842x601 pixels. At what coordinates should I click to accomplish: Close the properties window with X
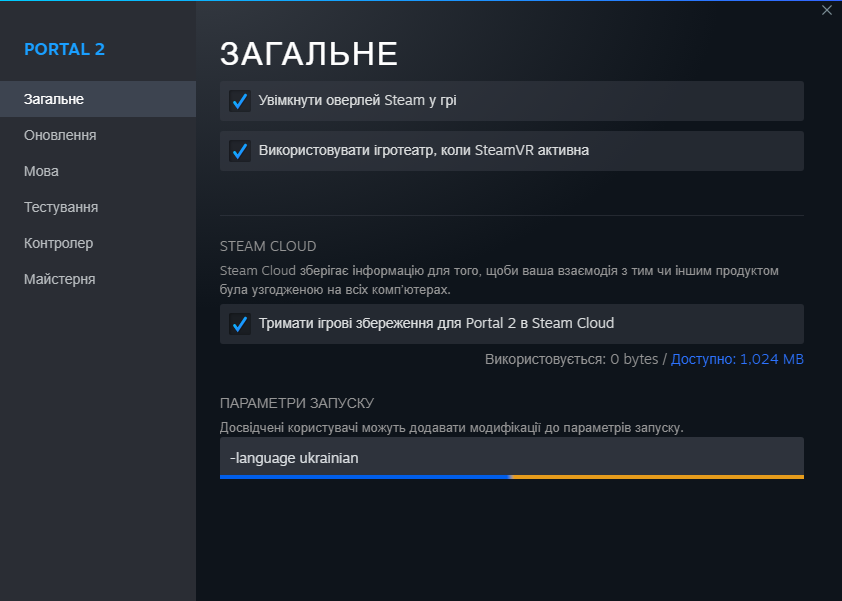826,10
